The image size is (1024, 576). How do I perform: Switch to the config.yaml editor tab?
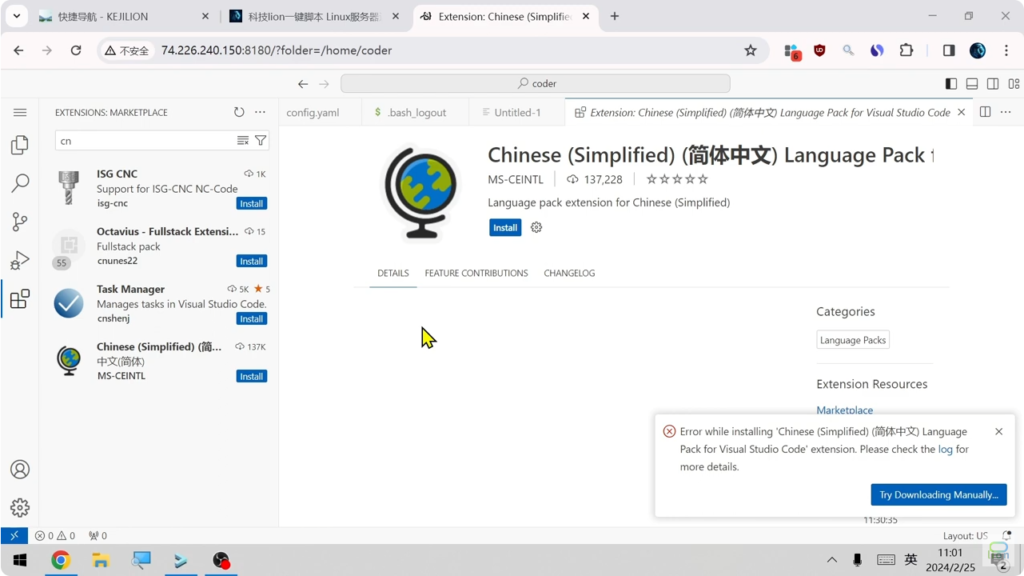pos(313,113)
